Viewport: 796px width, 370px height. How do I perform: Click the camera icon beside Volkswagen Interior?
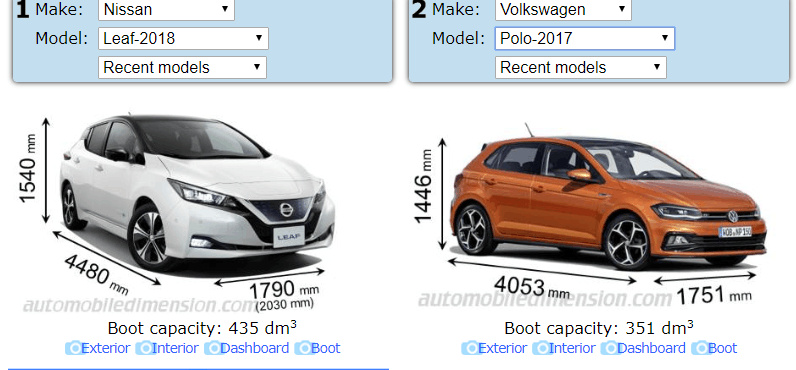541,349
